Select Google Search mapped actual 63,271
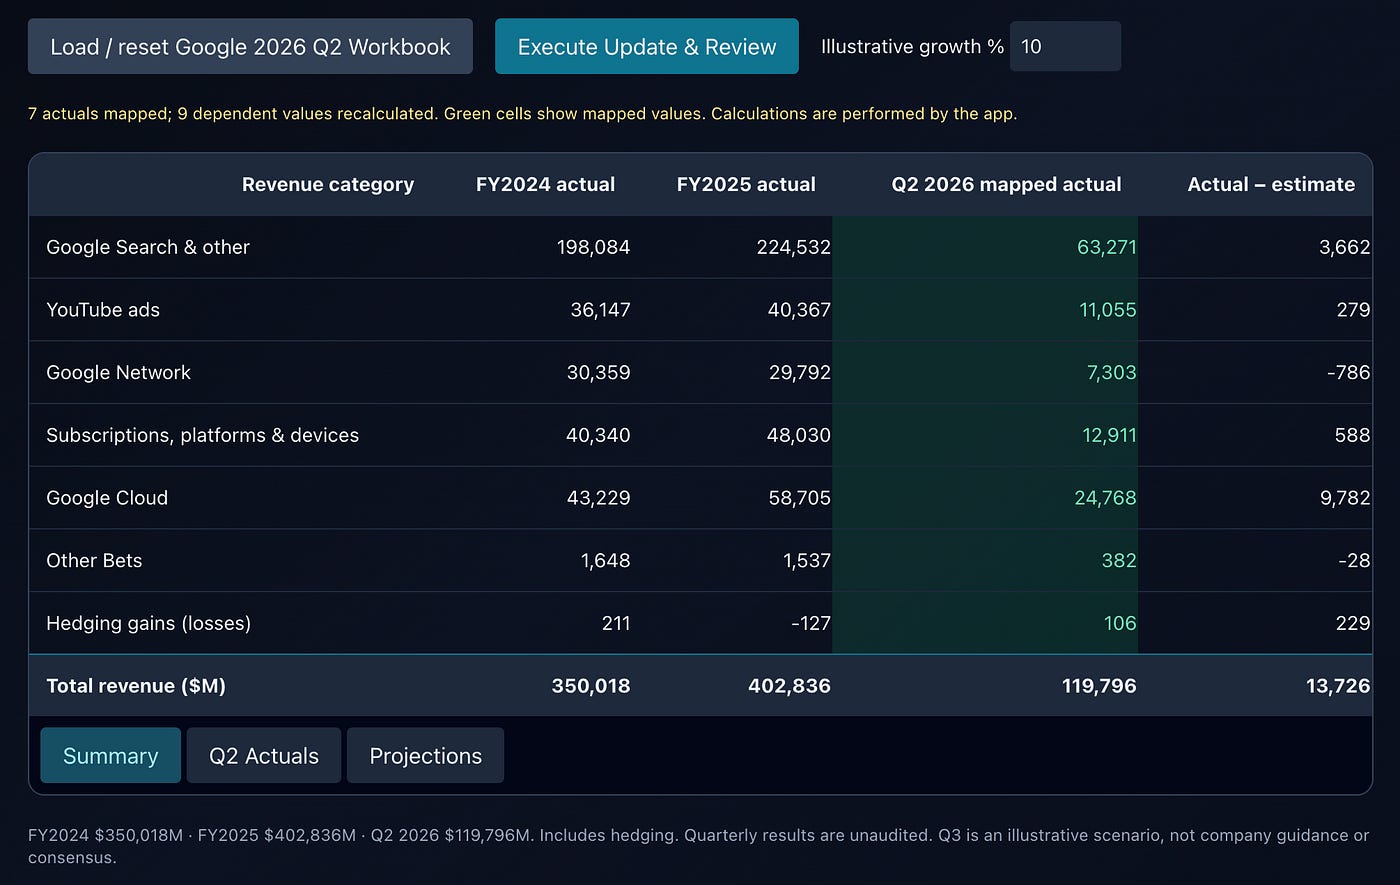The image size is (1400, 885). [x=1107, y=247]
